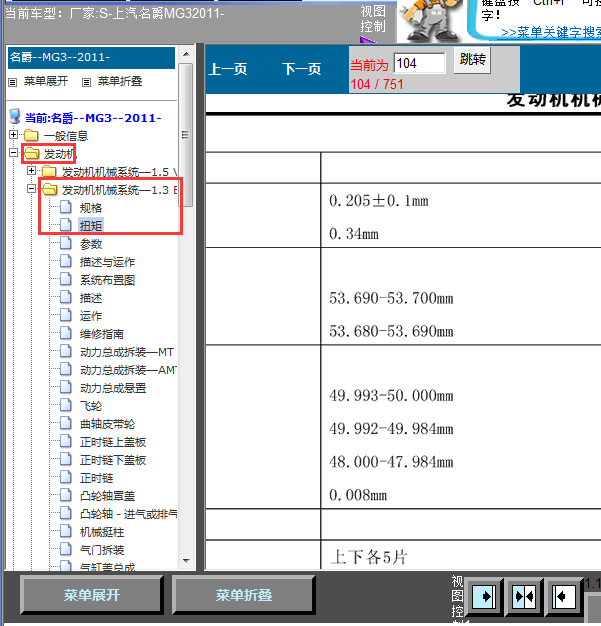Click view control center-split arrows icon
Screen dimensions: 601x626
[524, 596]
